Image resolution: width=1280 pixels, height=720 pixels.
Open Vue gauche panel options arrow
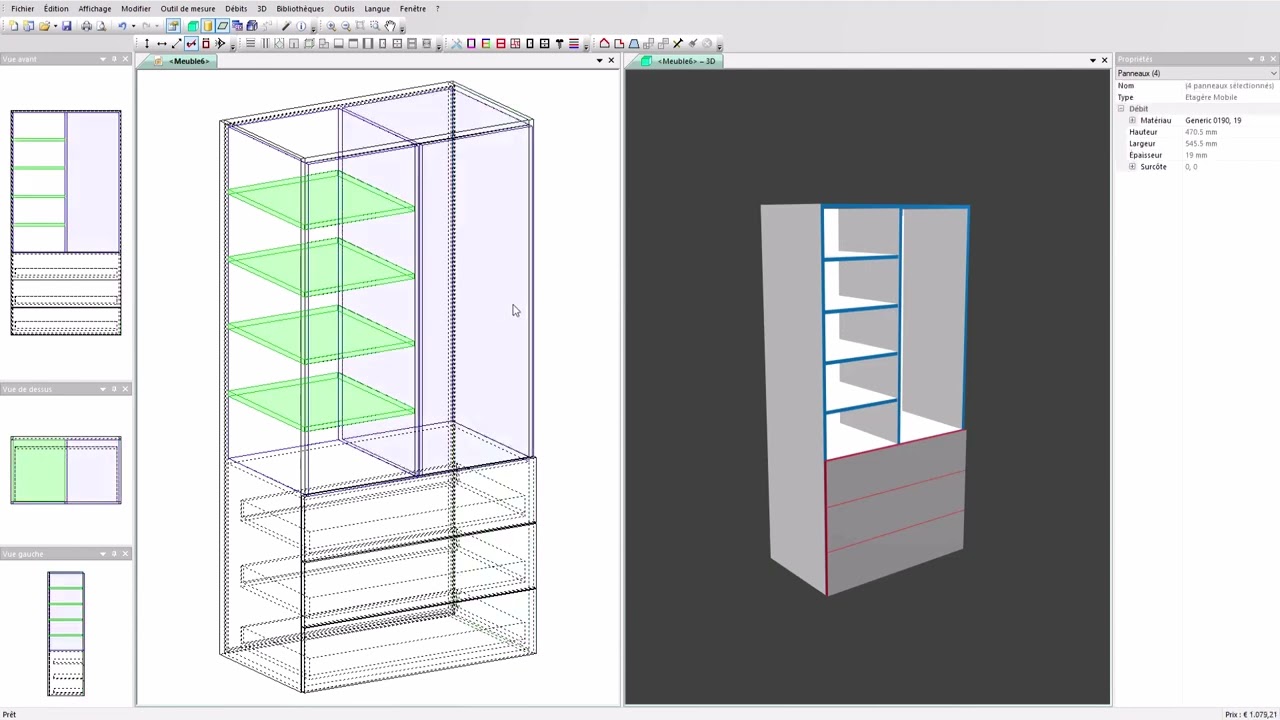coord(102,554)
